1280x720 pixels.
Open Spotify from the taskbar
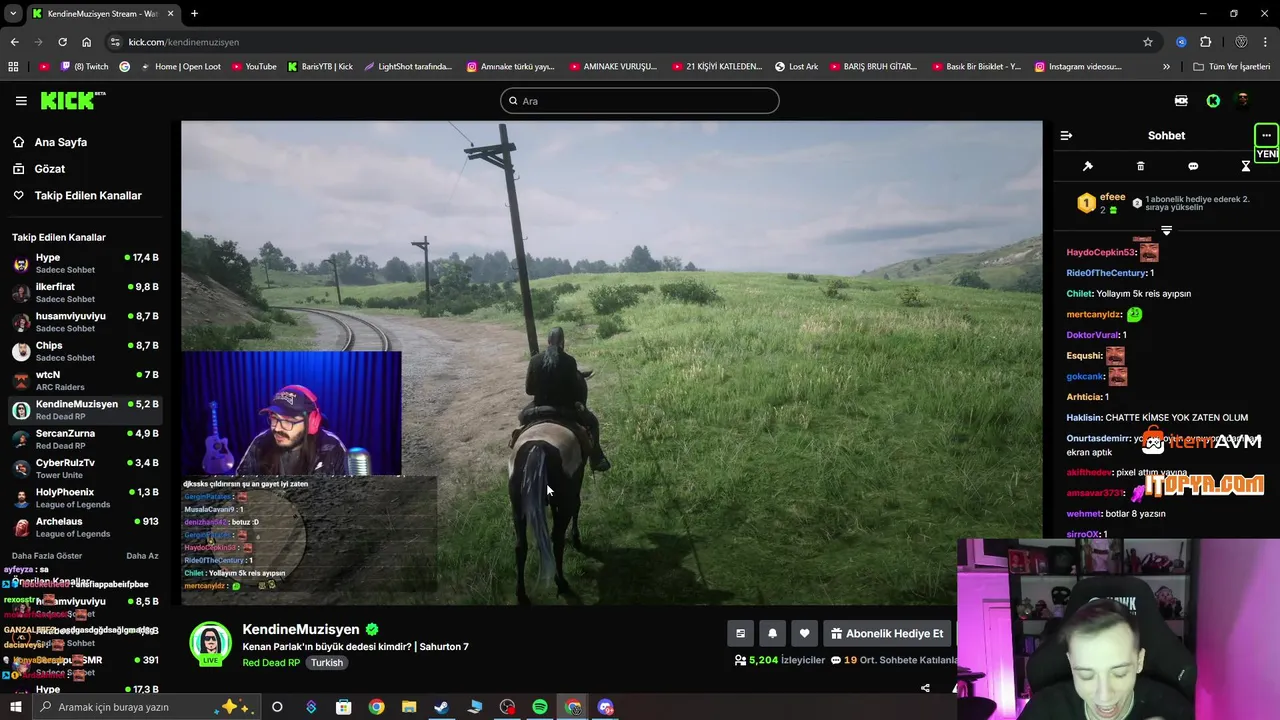[540, 707]
